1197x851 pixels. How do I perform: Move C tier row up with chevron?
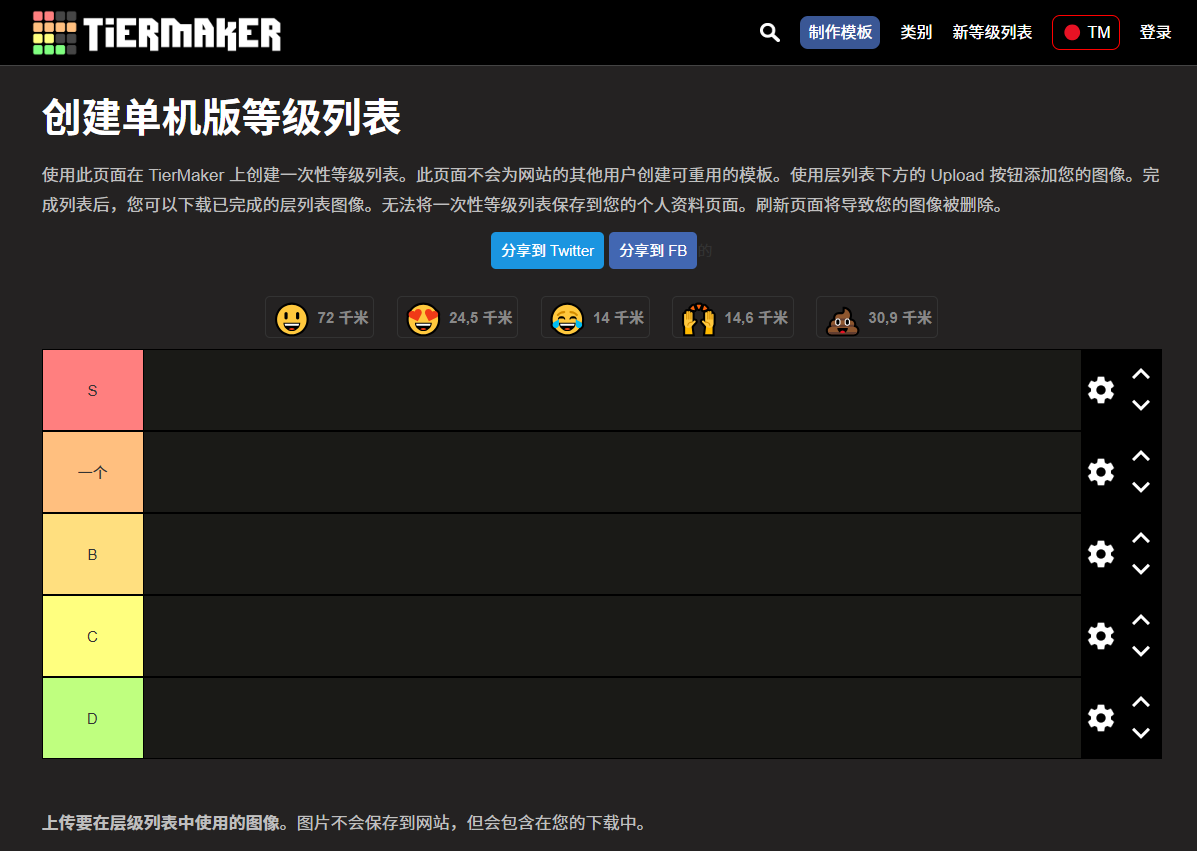pyautogui.click(x=1140, y=620)
